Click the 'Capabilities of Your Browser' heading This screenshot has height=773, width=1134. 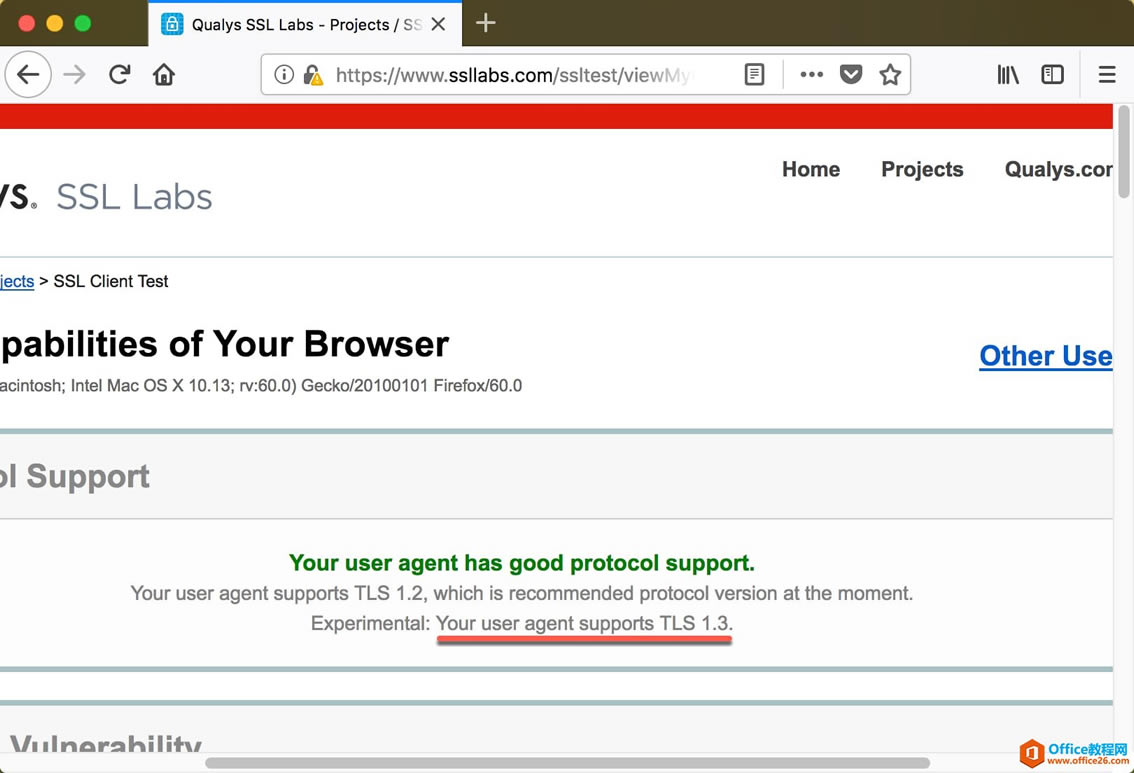tap(224, 344)
